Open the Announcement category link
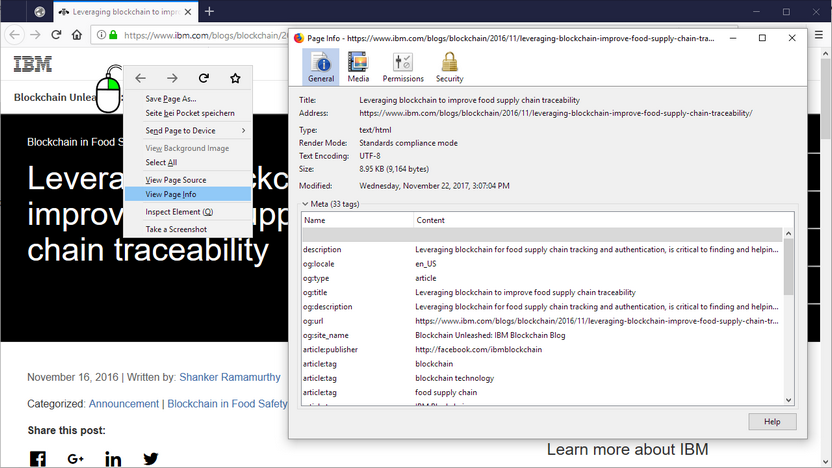The image size is (832, 468). click(x=124, y=404)
